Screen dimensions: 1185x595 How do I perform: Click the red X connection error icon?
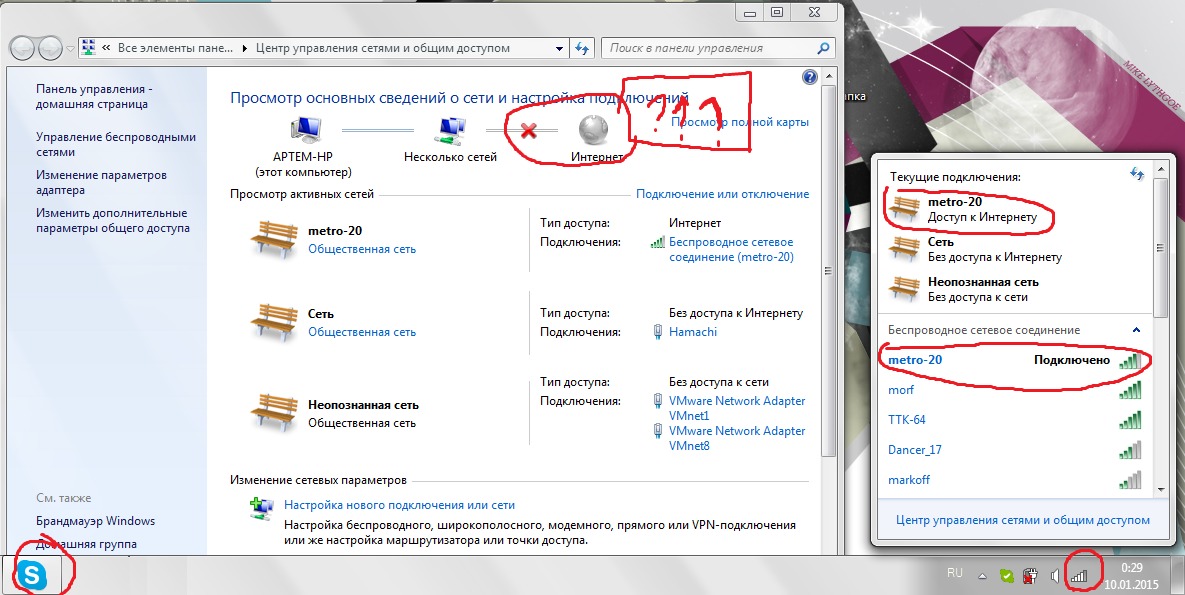(528, 130)
